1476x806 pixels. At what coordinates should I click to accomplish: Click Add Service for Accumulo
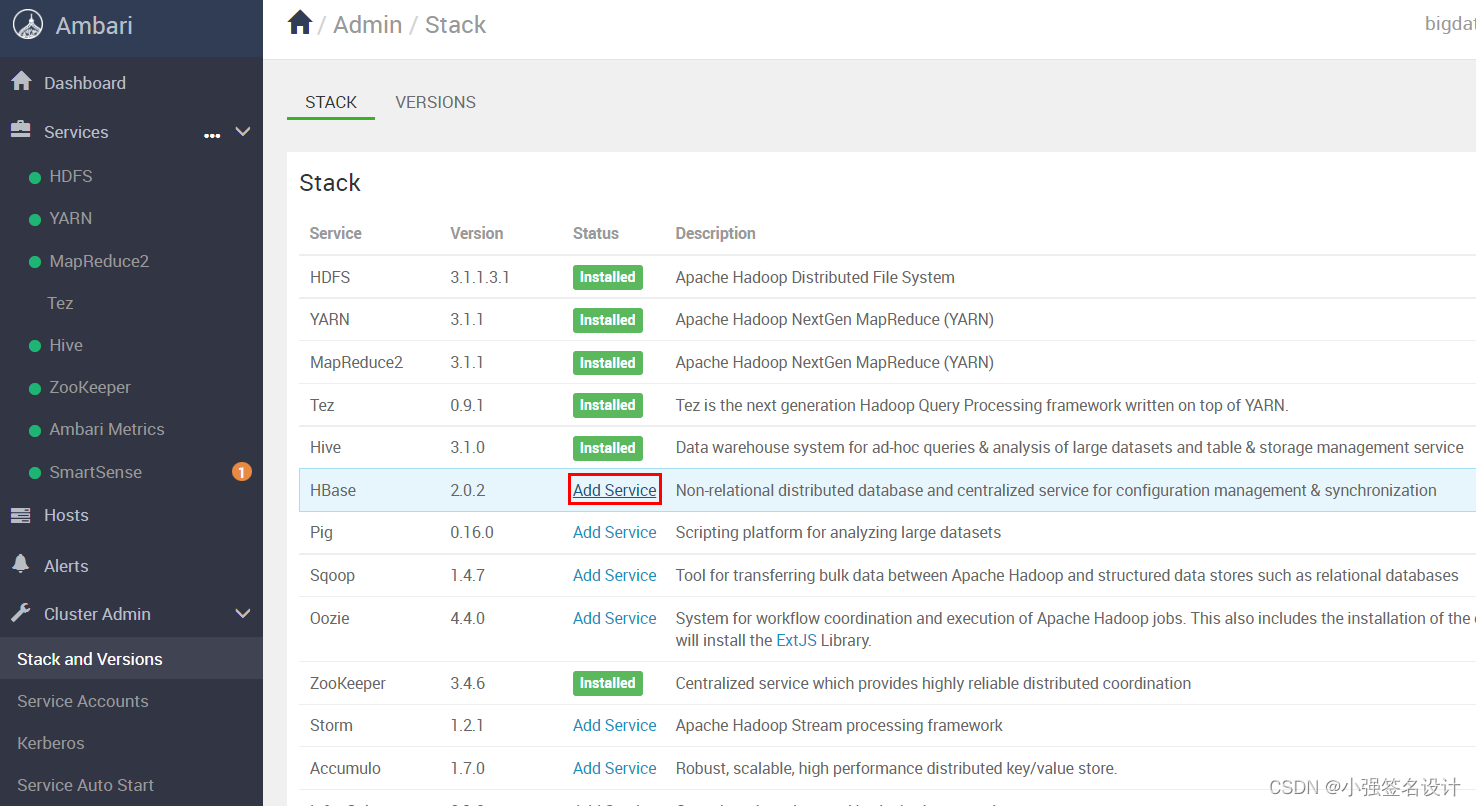[615, 768]
